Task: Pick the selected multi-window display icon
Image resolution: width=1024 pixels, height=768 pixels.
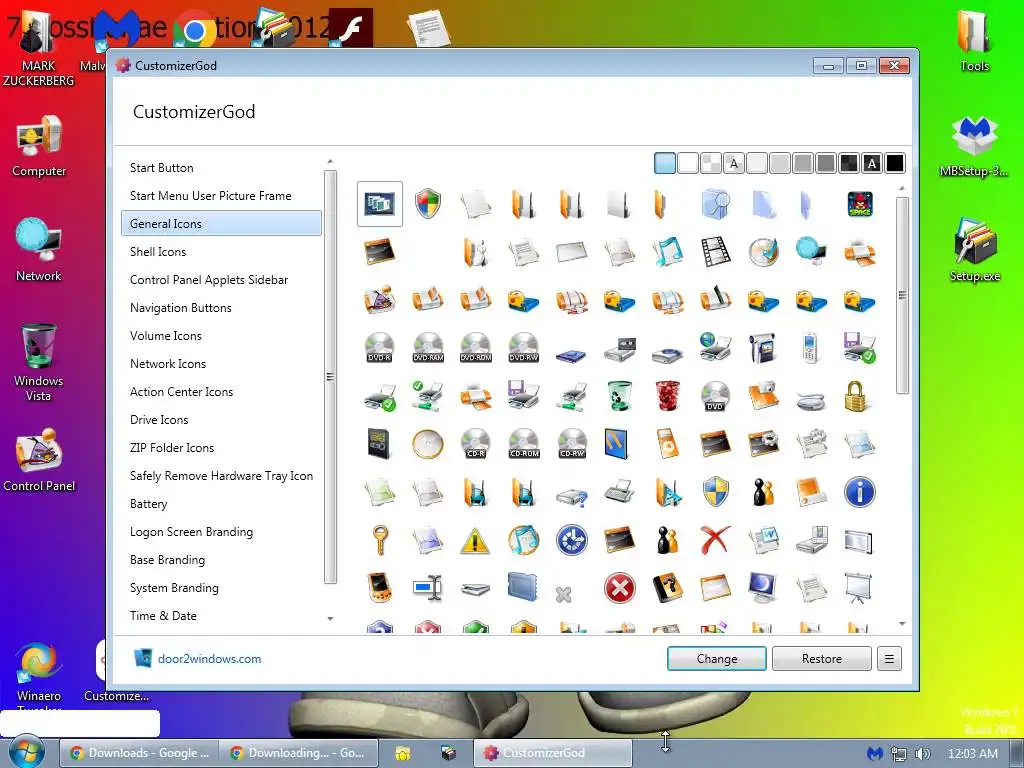Action: (x=379, y=204)
